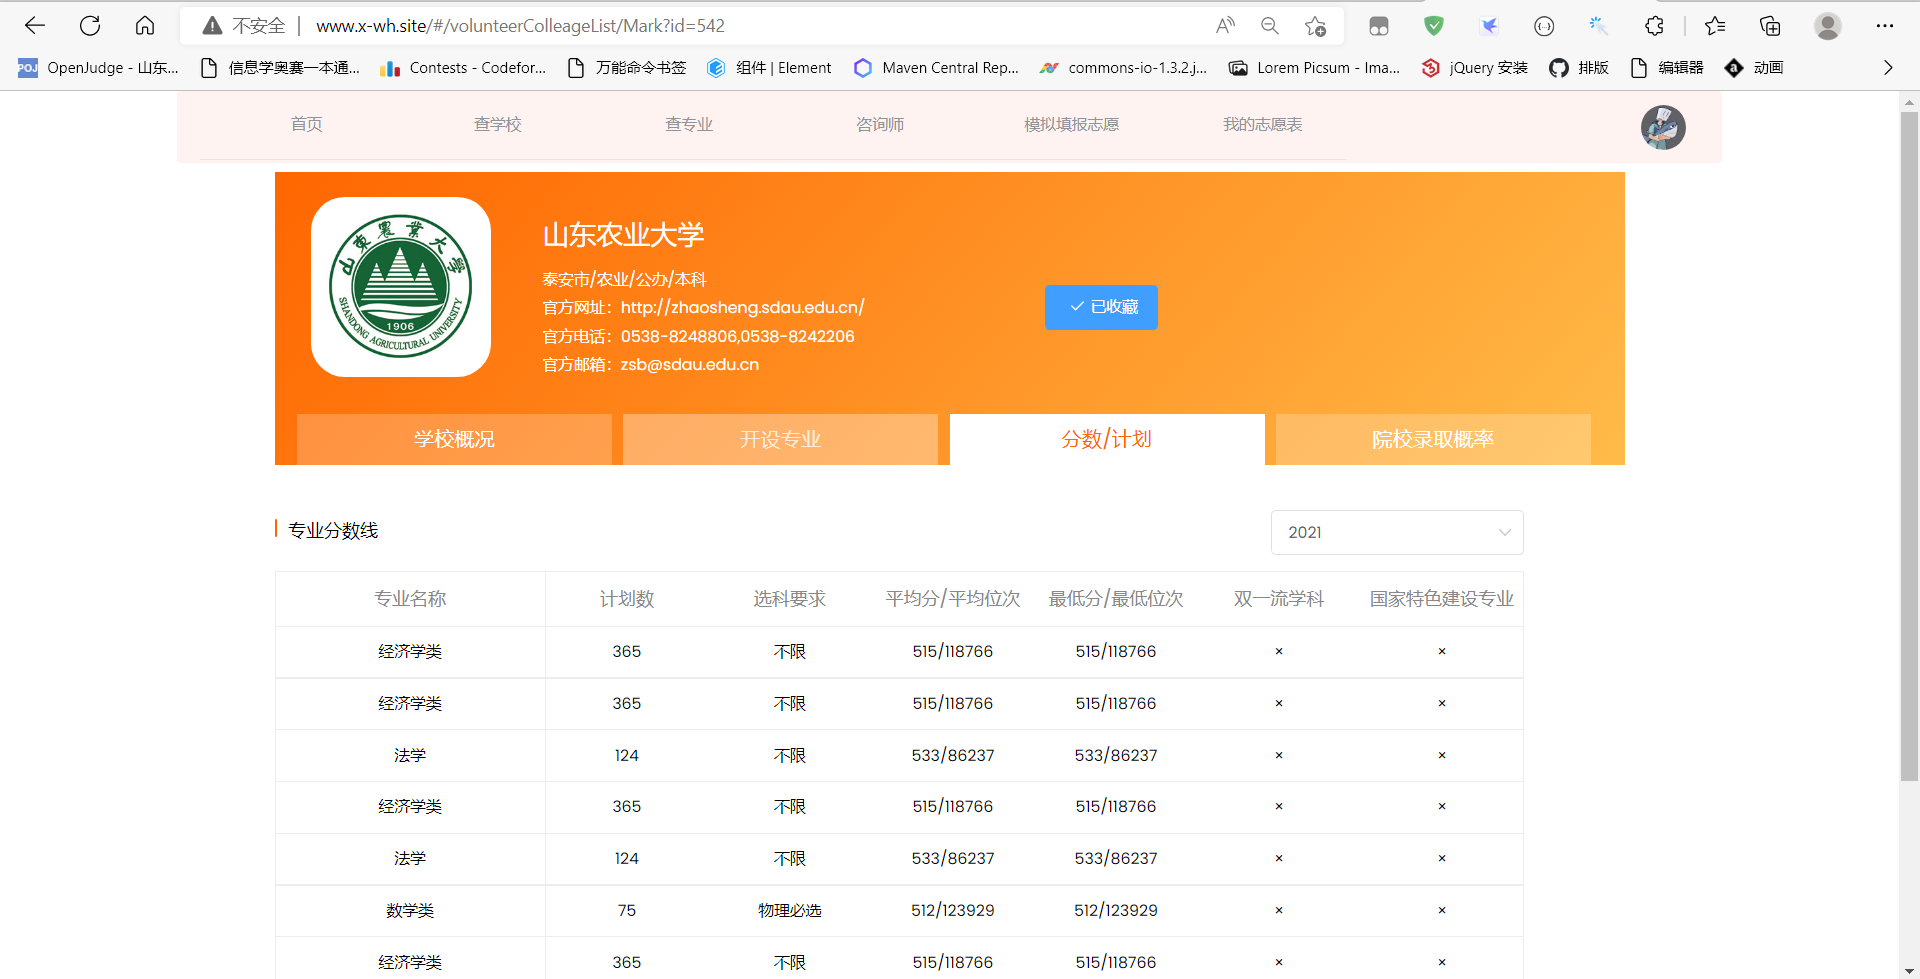
Task: Switch to the 学校概况 tab
Action: point(454,439)
